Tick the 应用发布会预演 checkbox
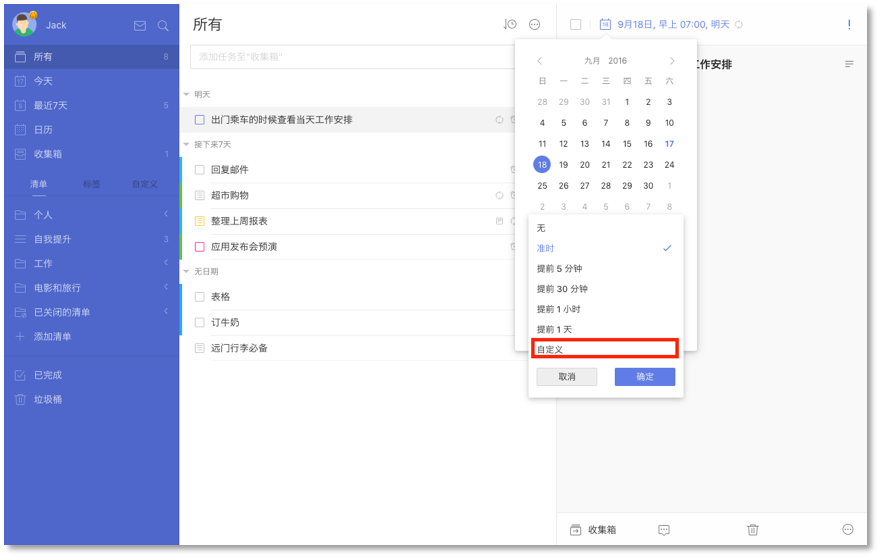 pyautogui.click(x=200, y=247)
